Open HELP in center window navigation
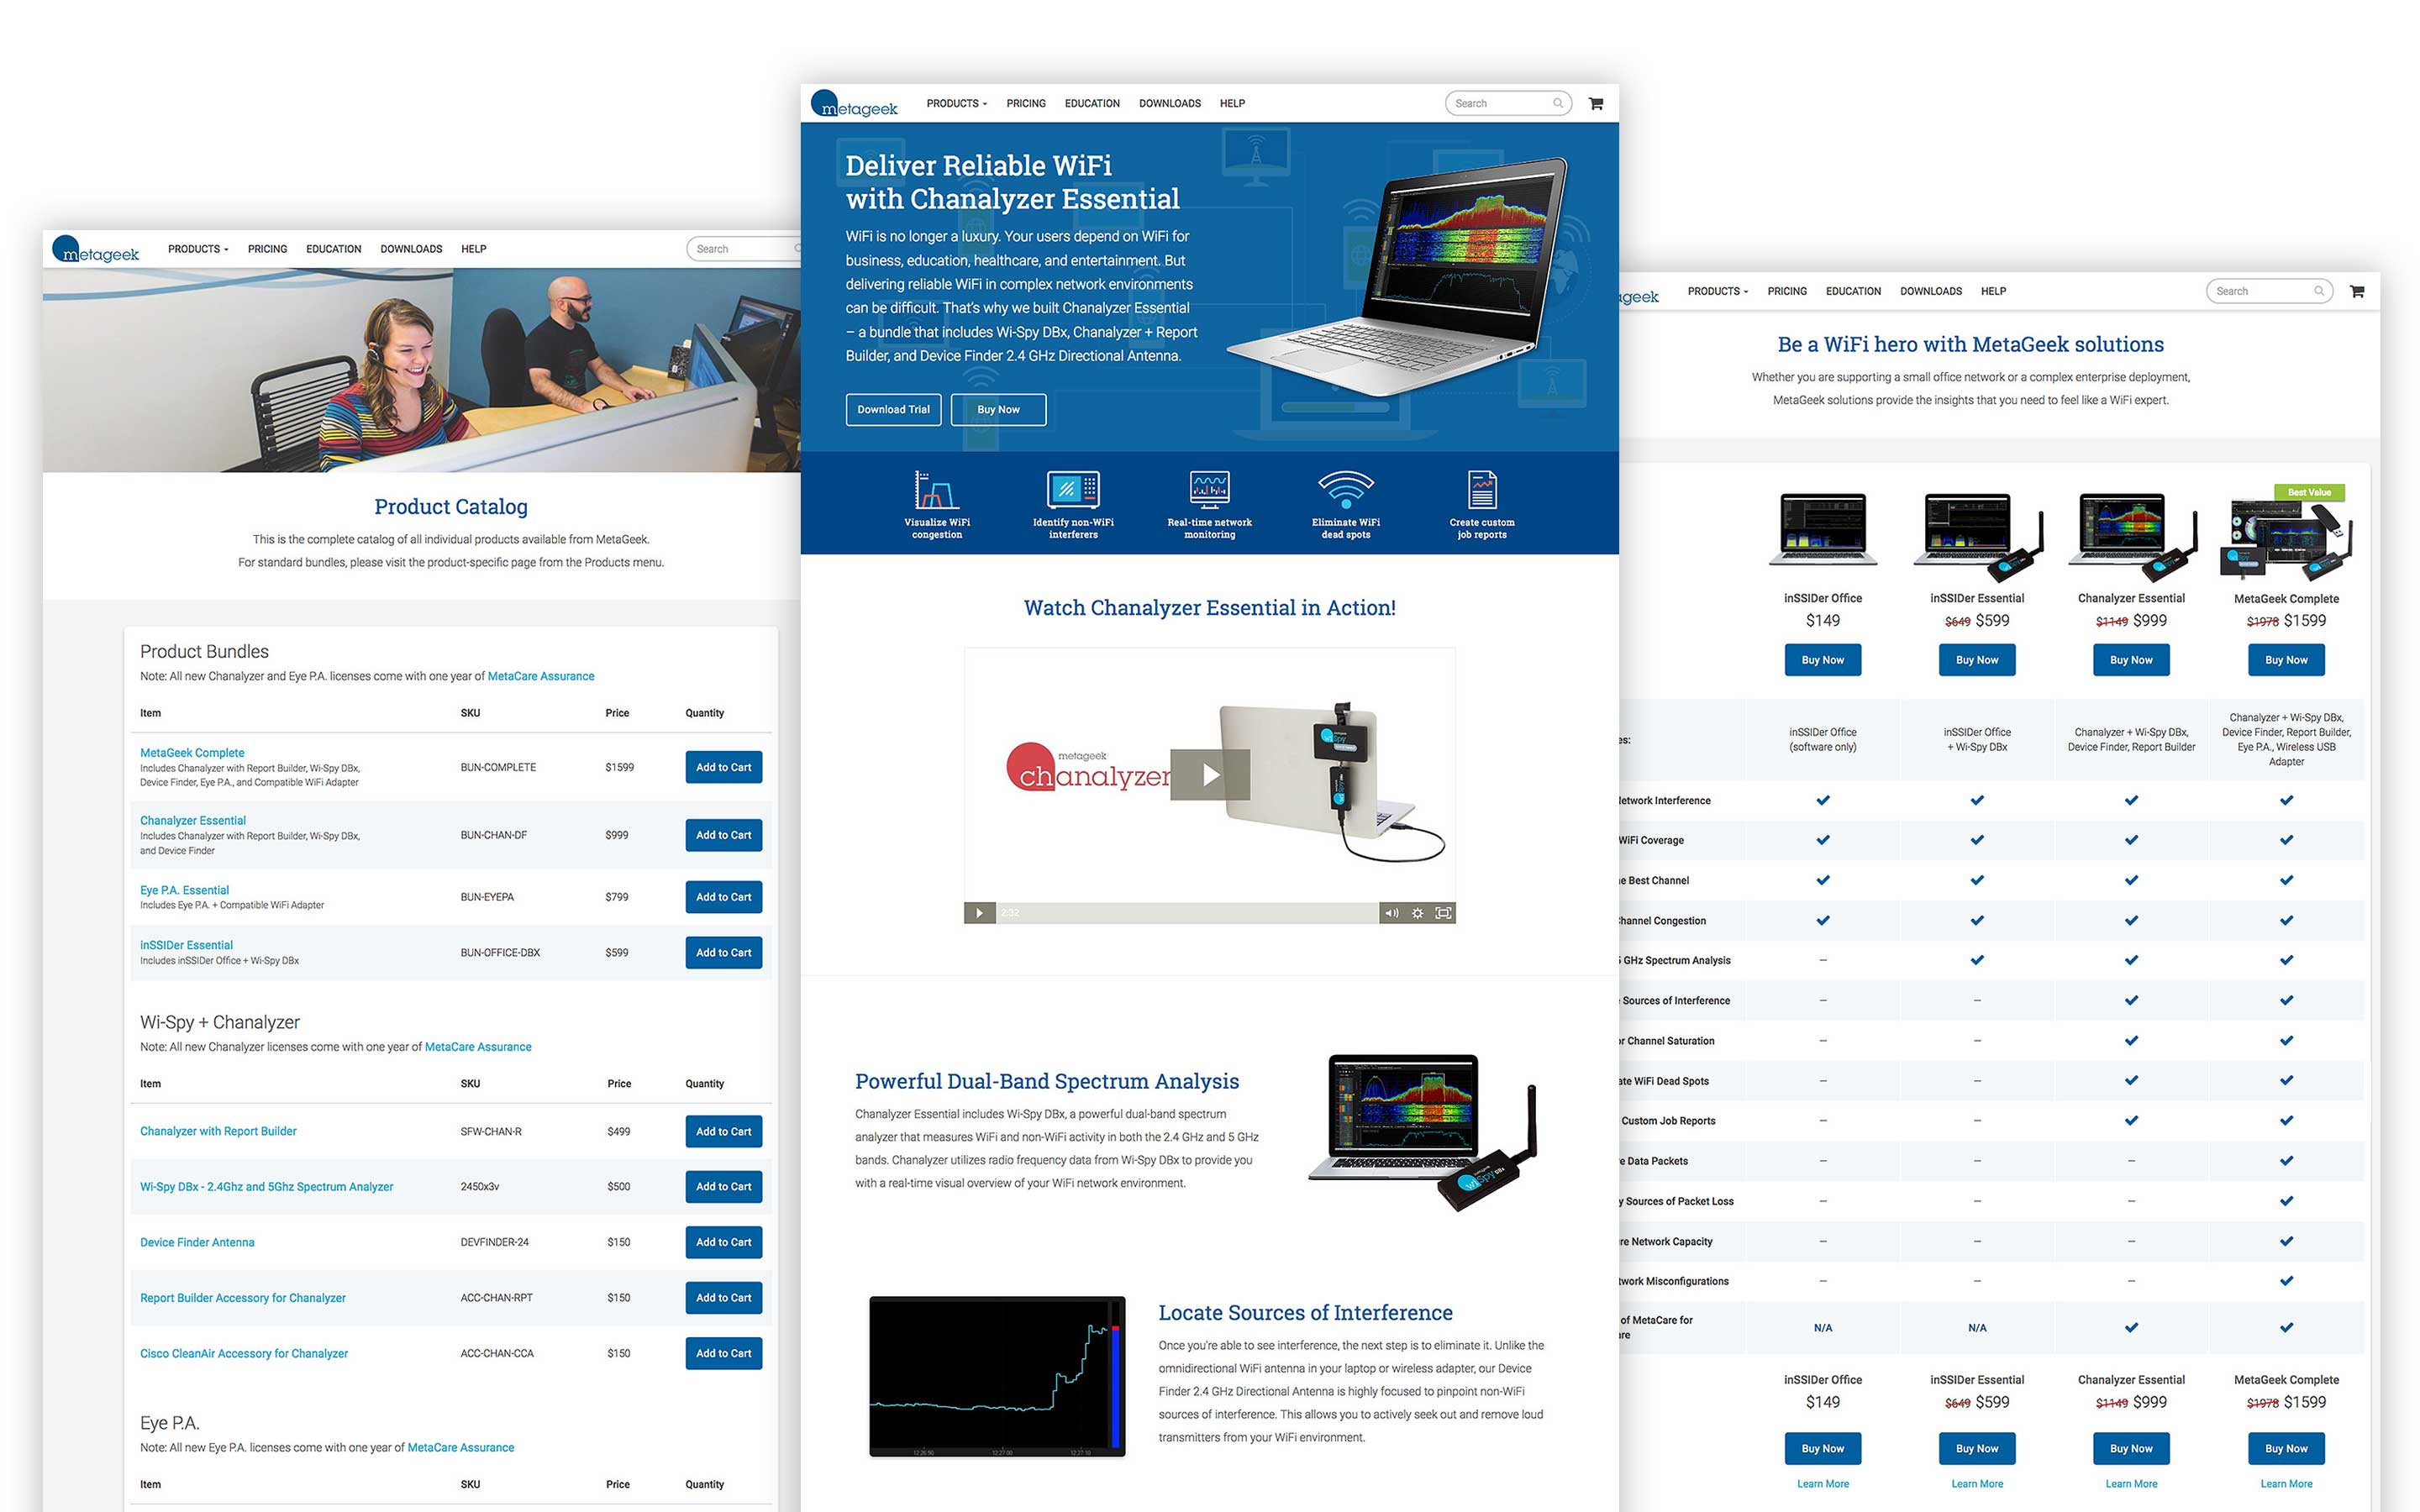The width and height of the screenshot is (2420, 1512). (x=1232, y=103)
